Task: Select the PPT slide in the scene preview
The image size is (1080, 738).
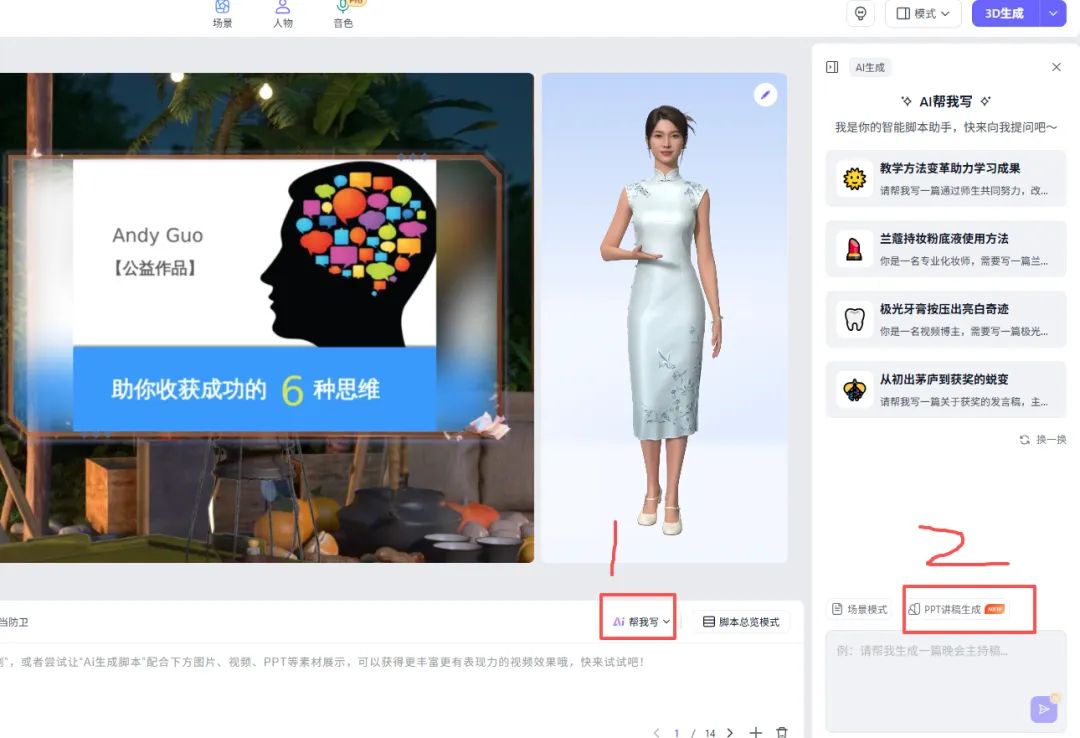Action: pos(255,295)
